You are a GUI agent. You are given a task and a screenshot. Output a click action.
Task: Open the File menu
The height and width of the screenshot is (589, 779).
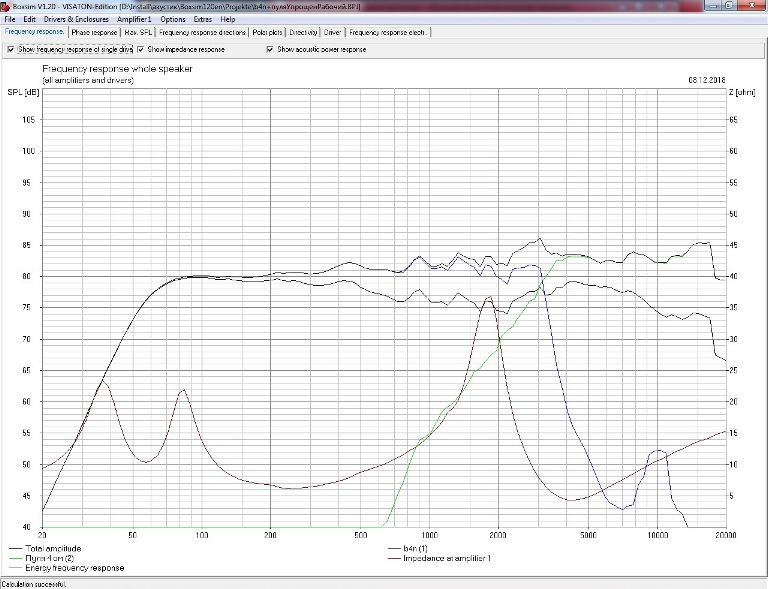click(x=9, y=19)
